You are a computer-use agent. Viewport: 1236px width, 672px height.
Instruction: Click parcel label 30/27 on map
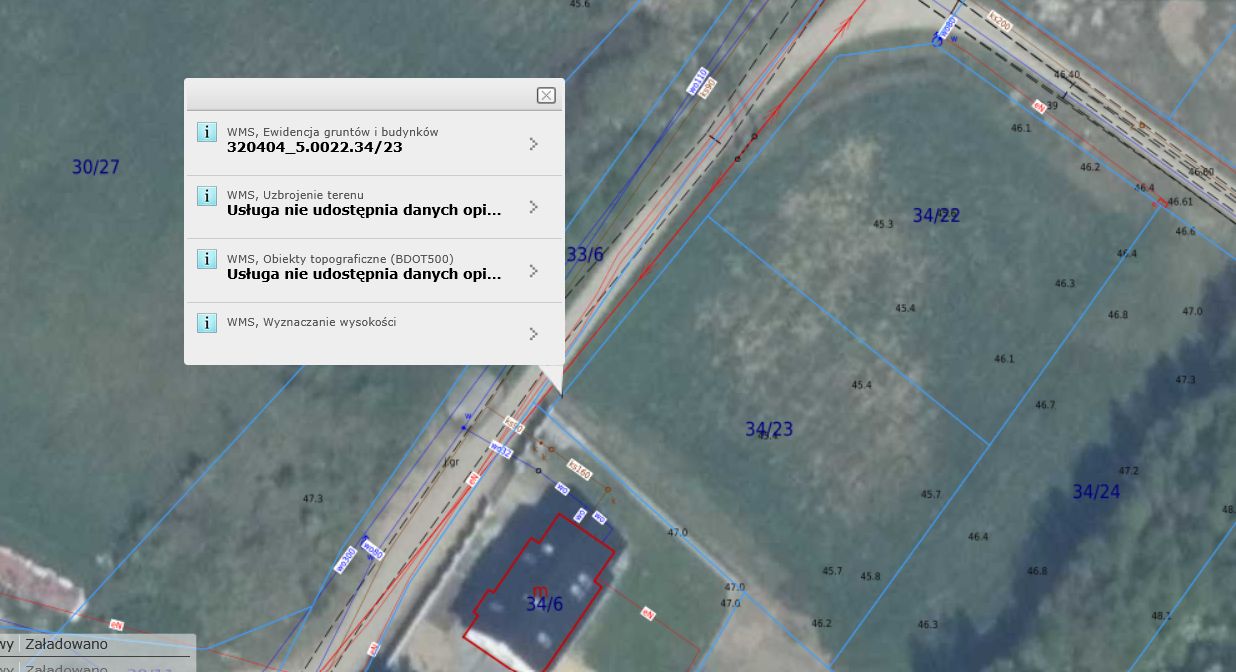pos(96,167)
